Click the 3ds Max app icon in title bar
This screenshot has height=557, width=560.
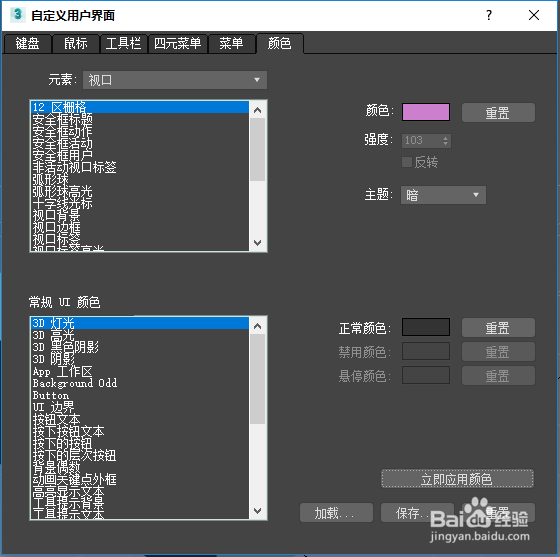pyautogui.click(x=18, y=15)
